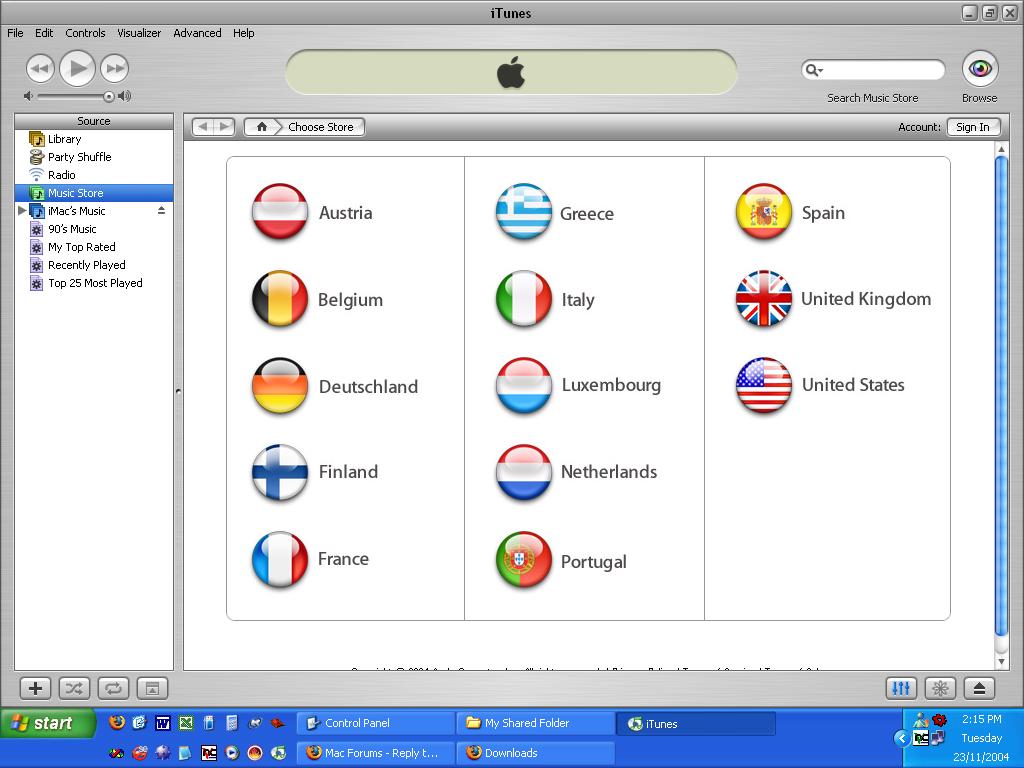Eject iMac's Music shared library
This screenshot has height=768, width=1024.
click(161, 210)
